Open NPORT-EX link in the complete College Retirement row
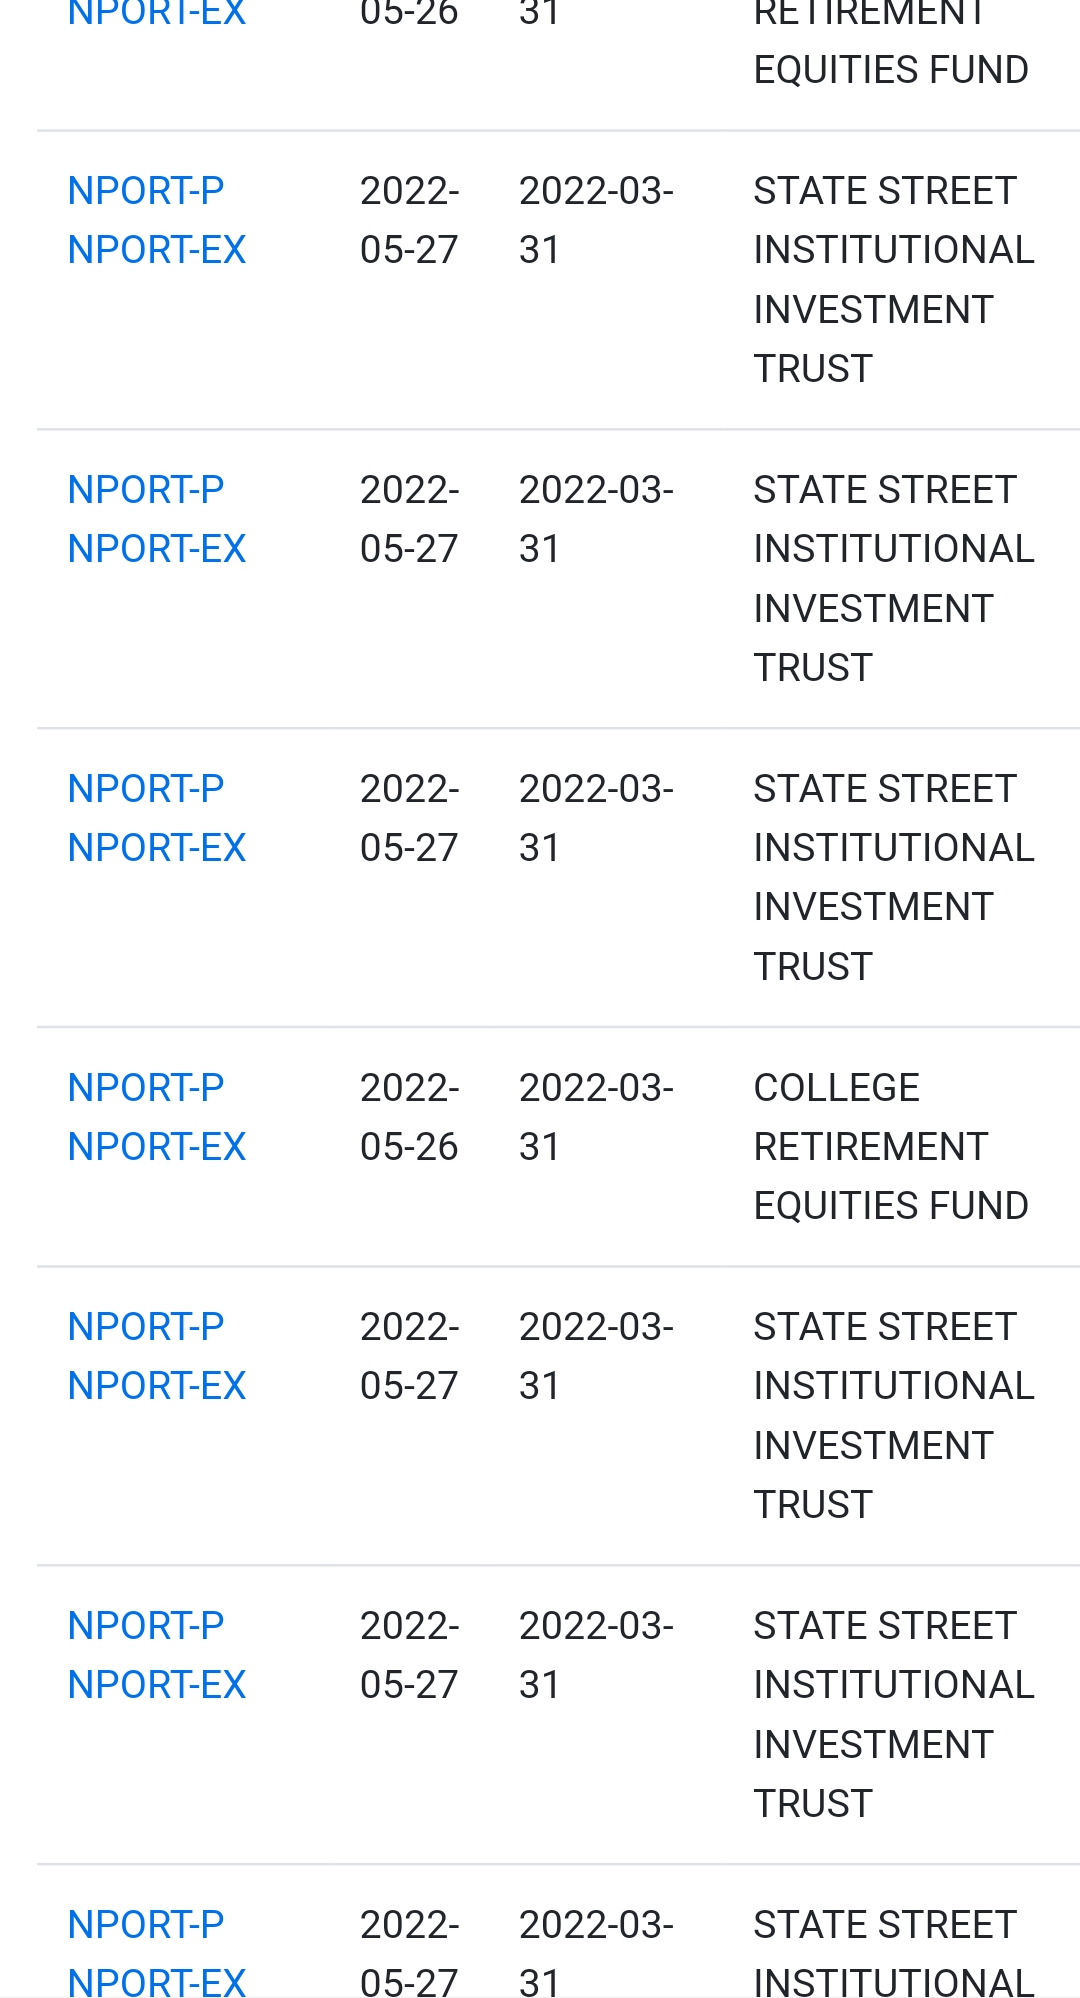The width and height of the screenshot is (1080, 1998). 157,1146
